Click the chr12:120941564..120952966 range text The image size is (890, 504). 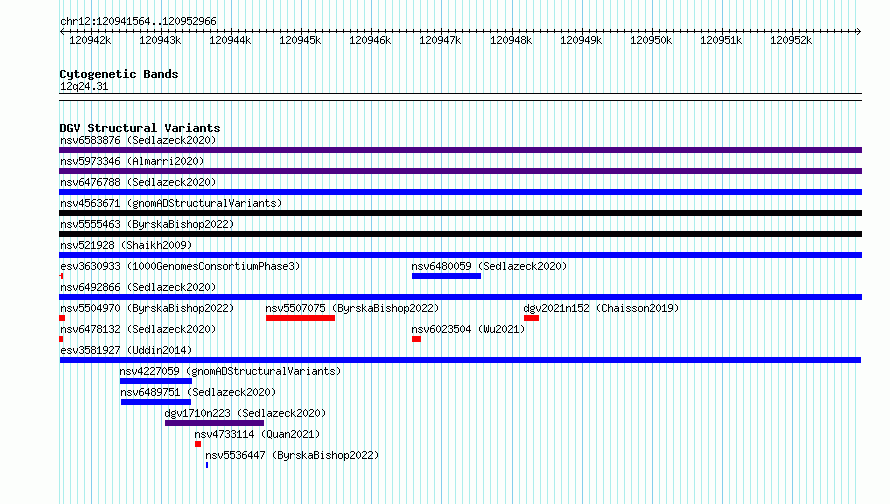(138, 21)
